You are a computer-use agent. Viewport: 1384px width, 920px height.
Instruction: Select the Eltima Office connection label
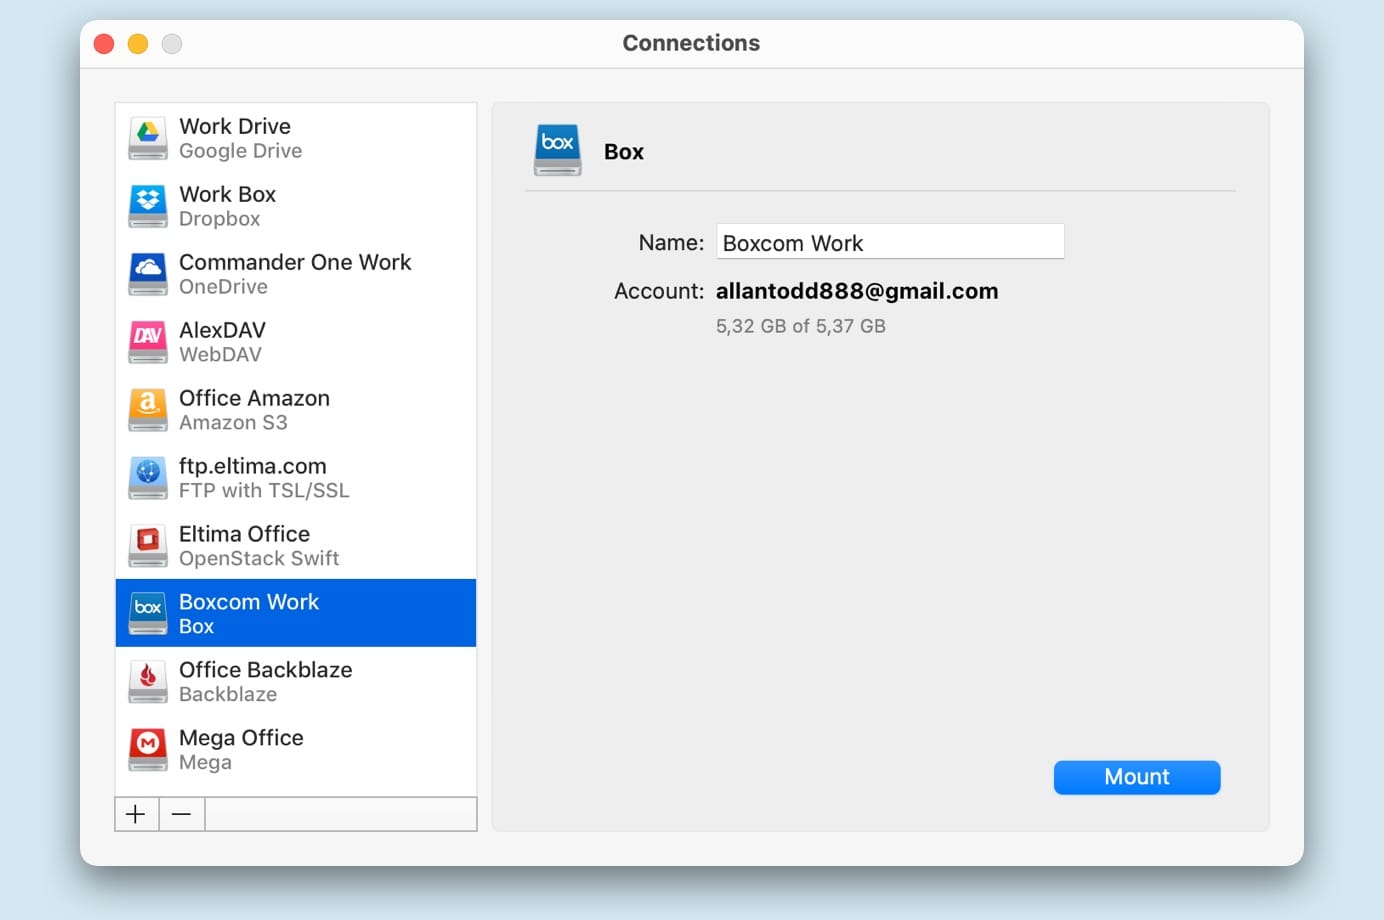(244, 534)
